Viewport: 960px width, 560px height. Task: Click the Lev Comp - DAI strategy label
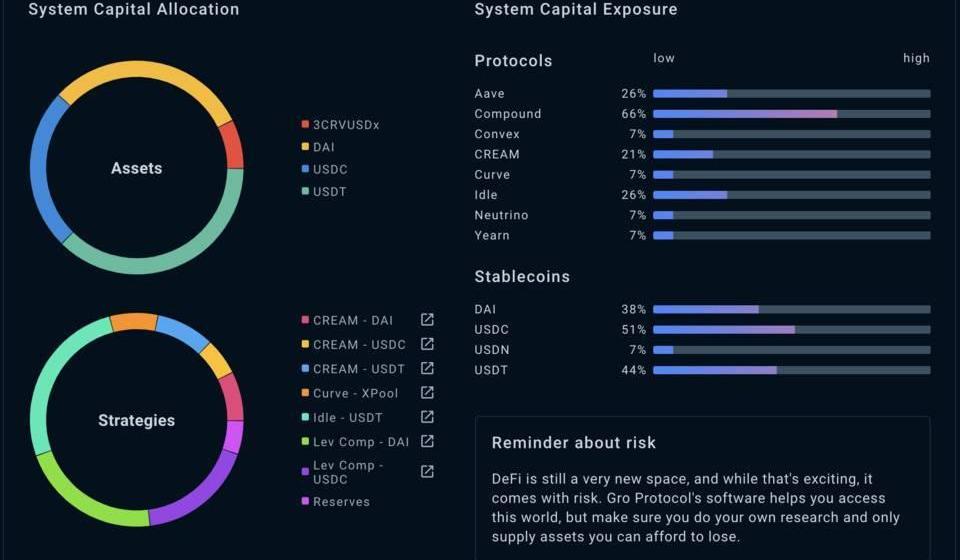pos(353,442)
